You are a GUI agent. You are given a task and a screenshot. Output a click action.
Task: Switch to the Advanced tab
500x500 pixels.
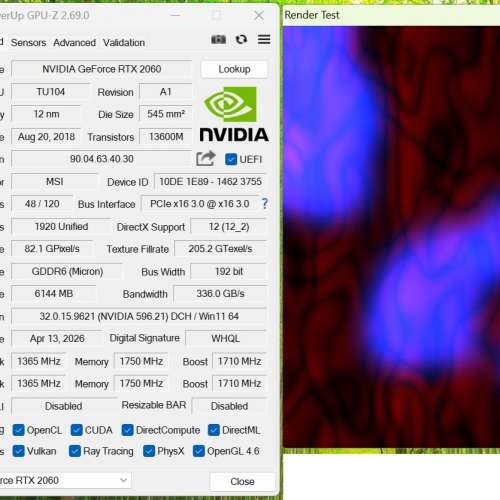[74, 43]
